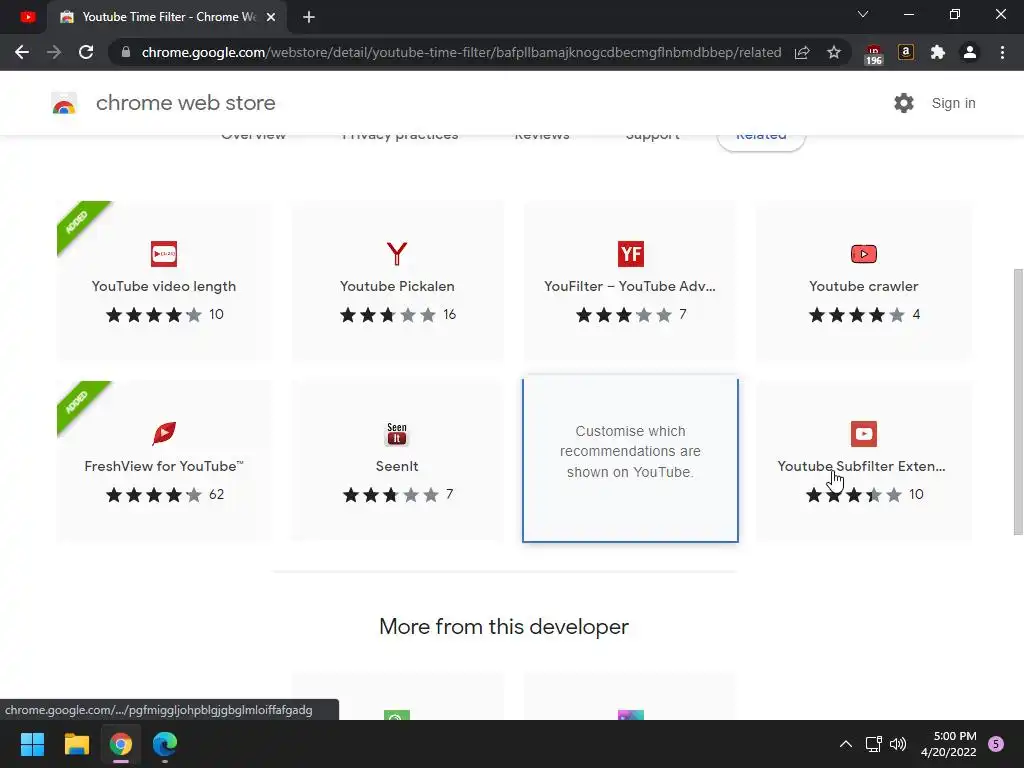Open File Explorer from the taskbar

pyautogui.click(x=76, y=744)
